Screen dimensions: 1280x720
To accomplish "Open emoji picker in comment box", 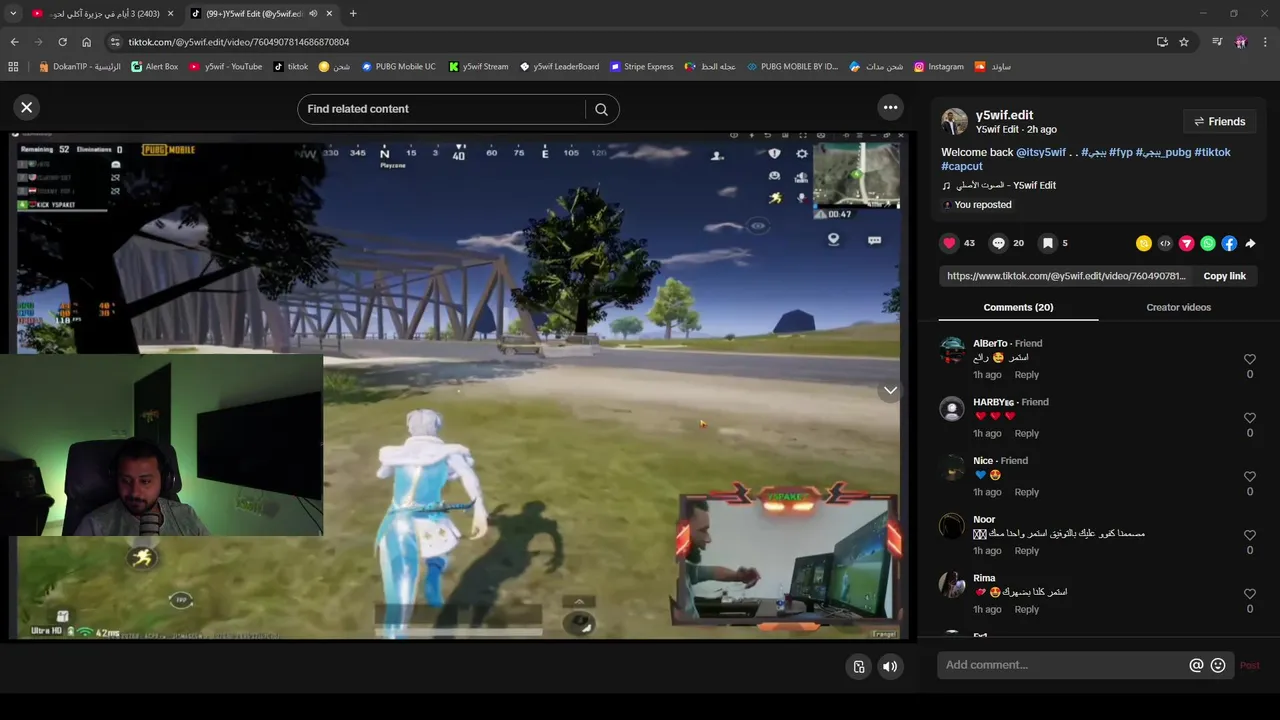I will 1218,665.
